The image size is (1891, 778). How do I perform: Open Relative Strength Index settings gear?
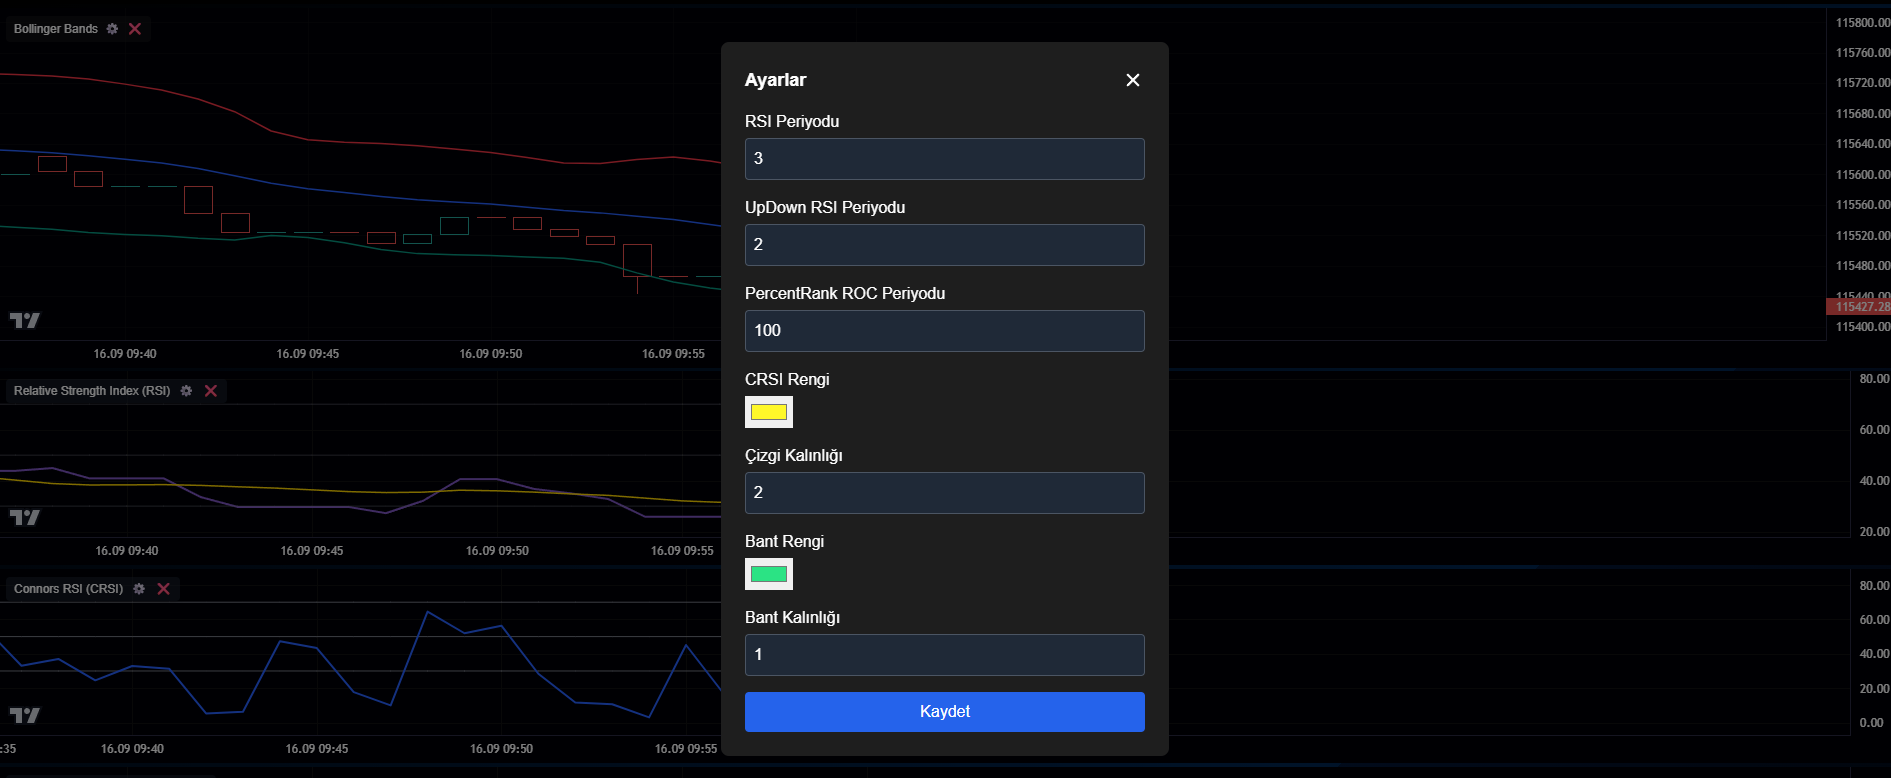(186, 391)
